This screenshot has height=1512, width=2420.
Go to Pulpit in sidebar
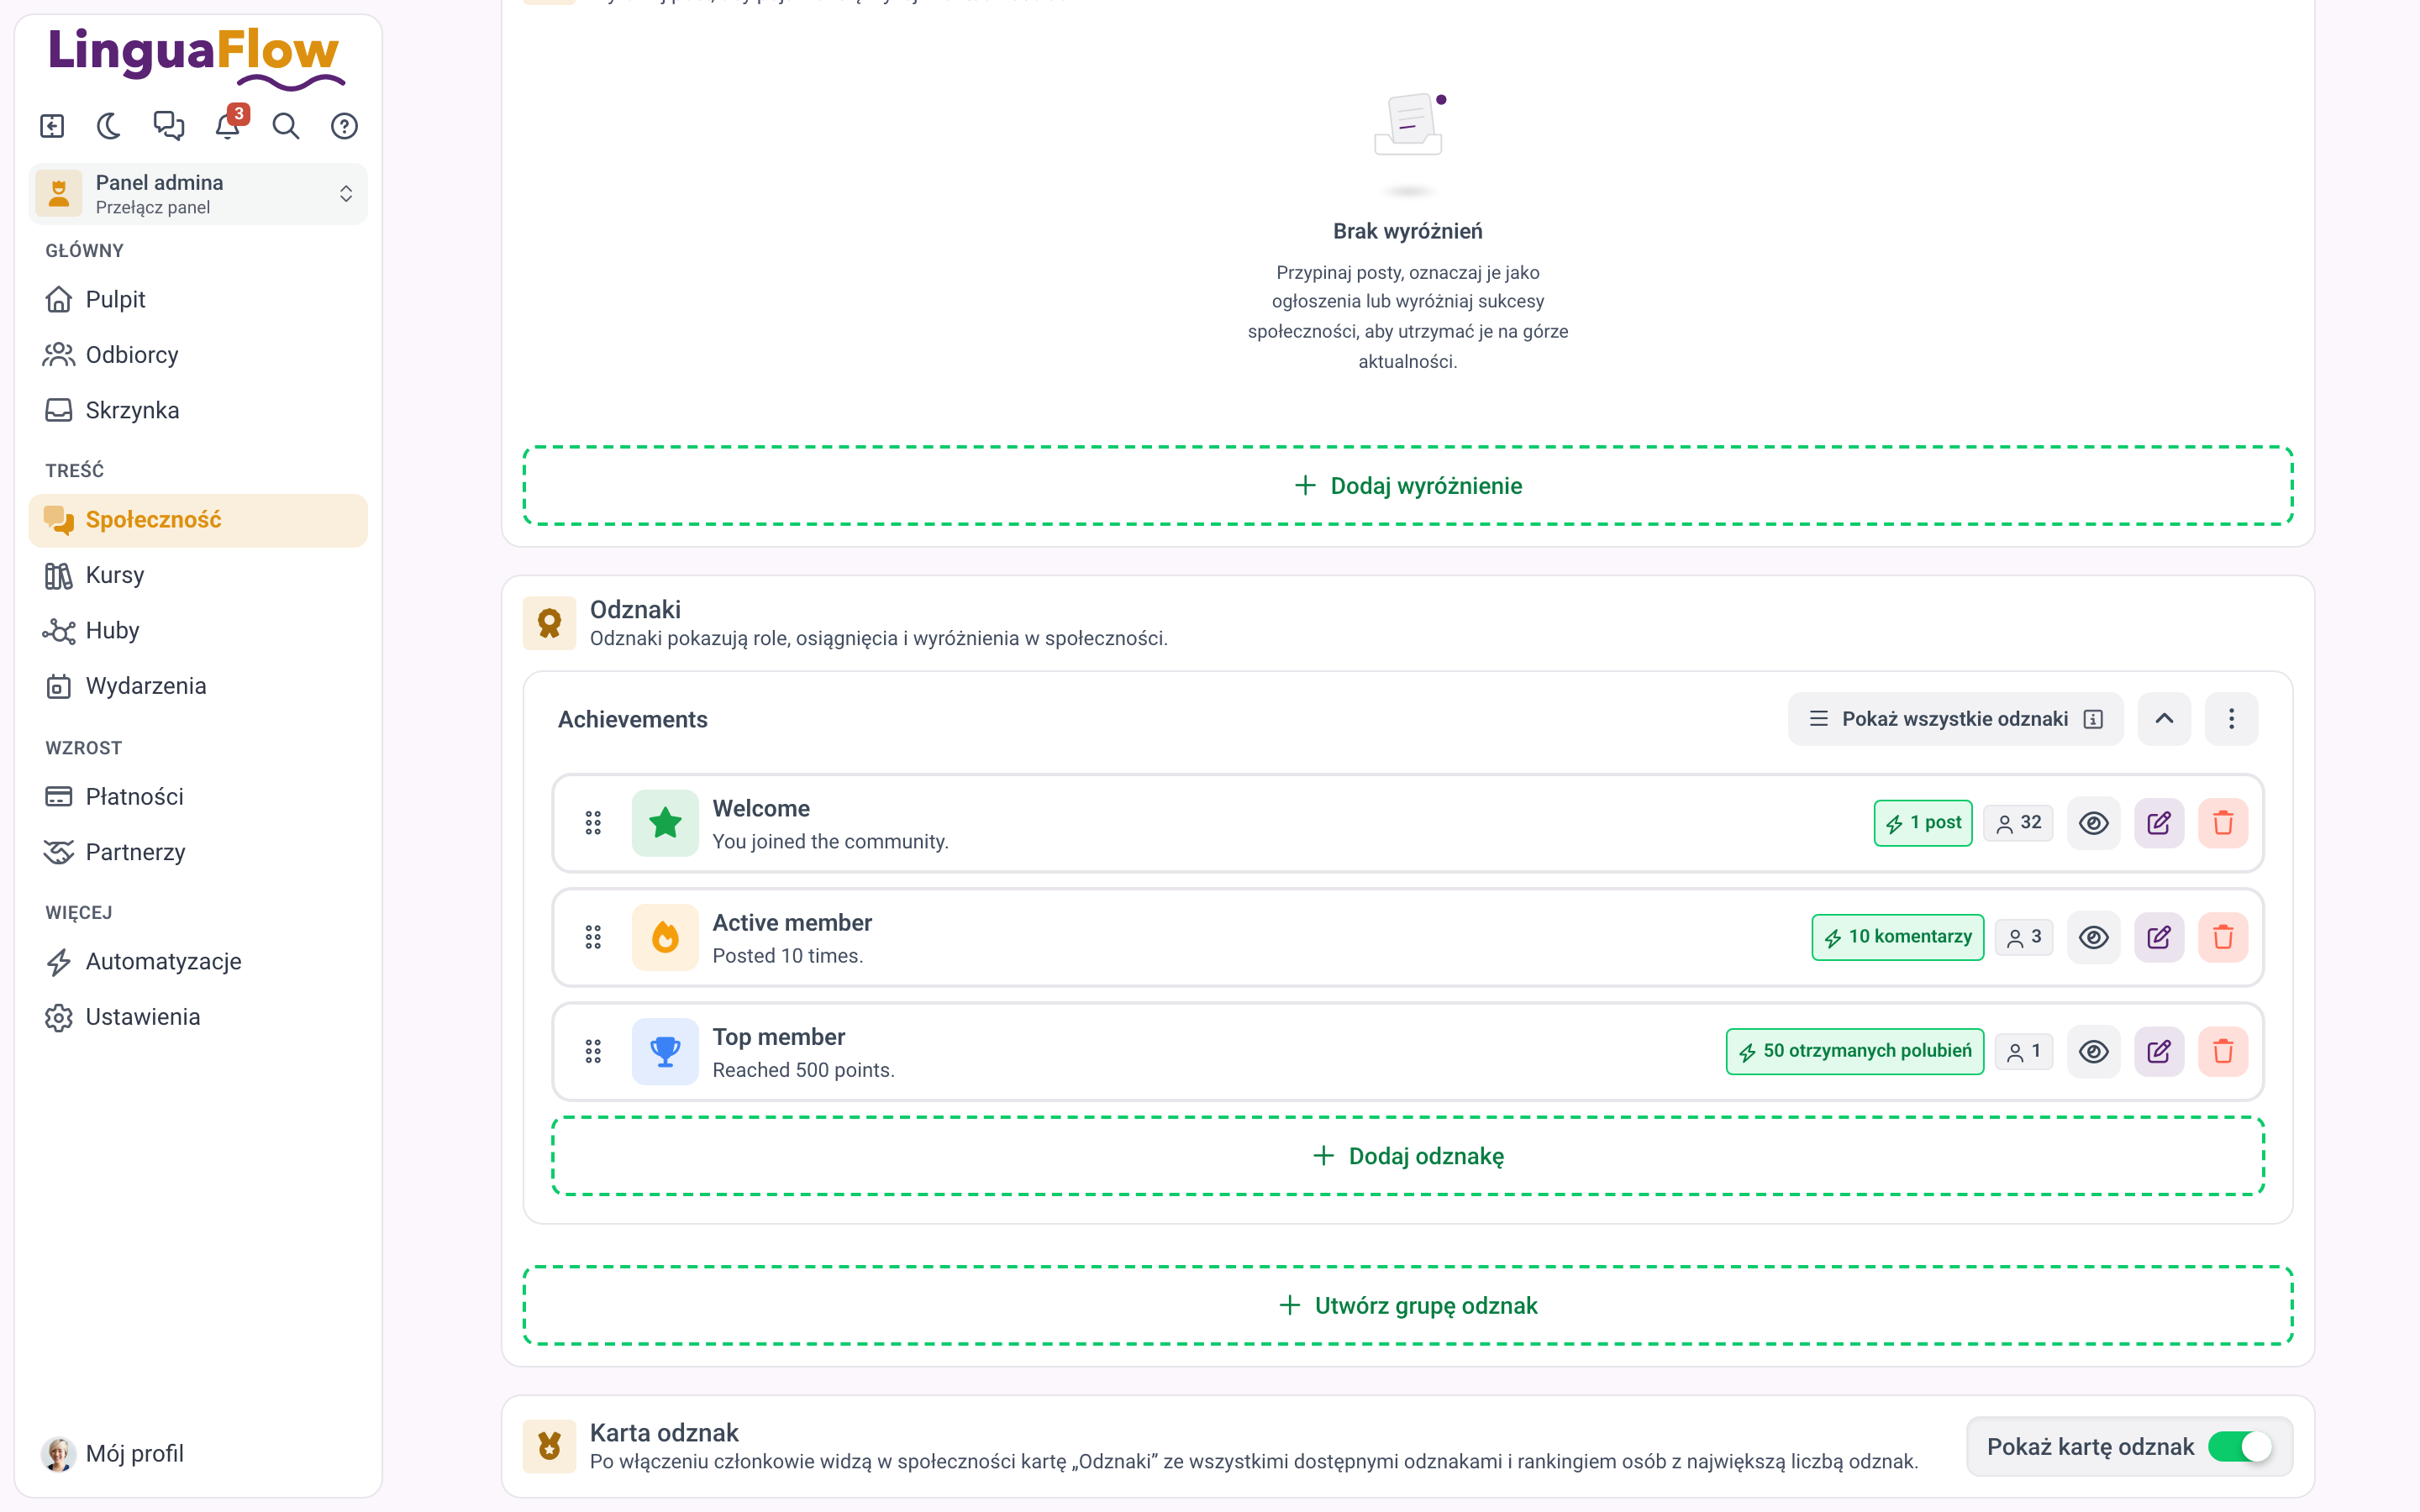[x=198, y=299]
